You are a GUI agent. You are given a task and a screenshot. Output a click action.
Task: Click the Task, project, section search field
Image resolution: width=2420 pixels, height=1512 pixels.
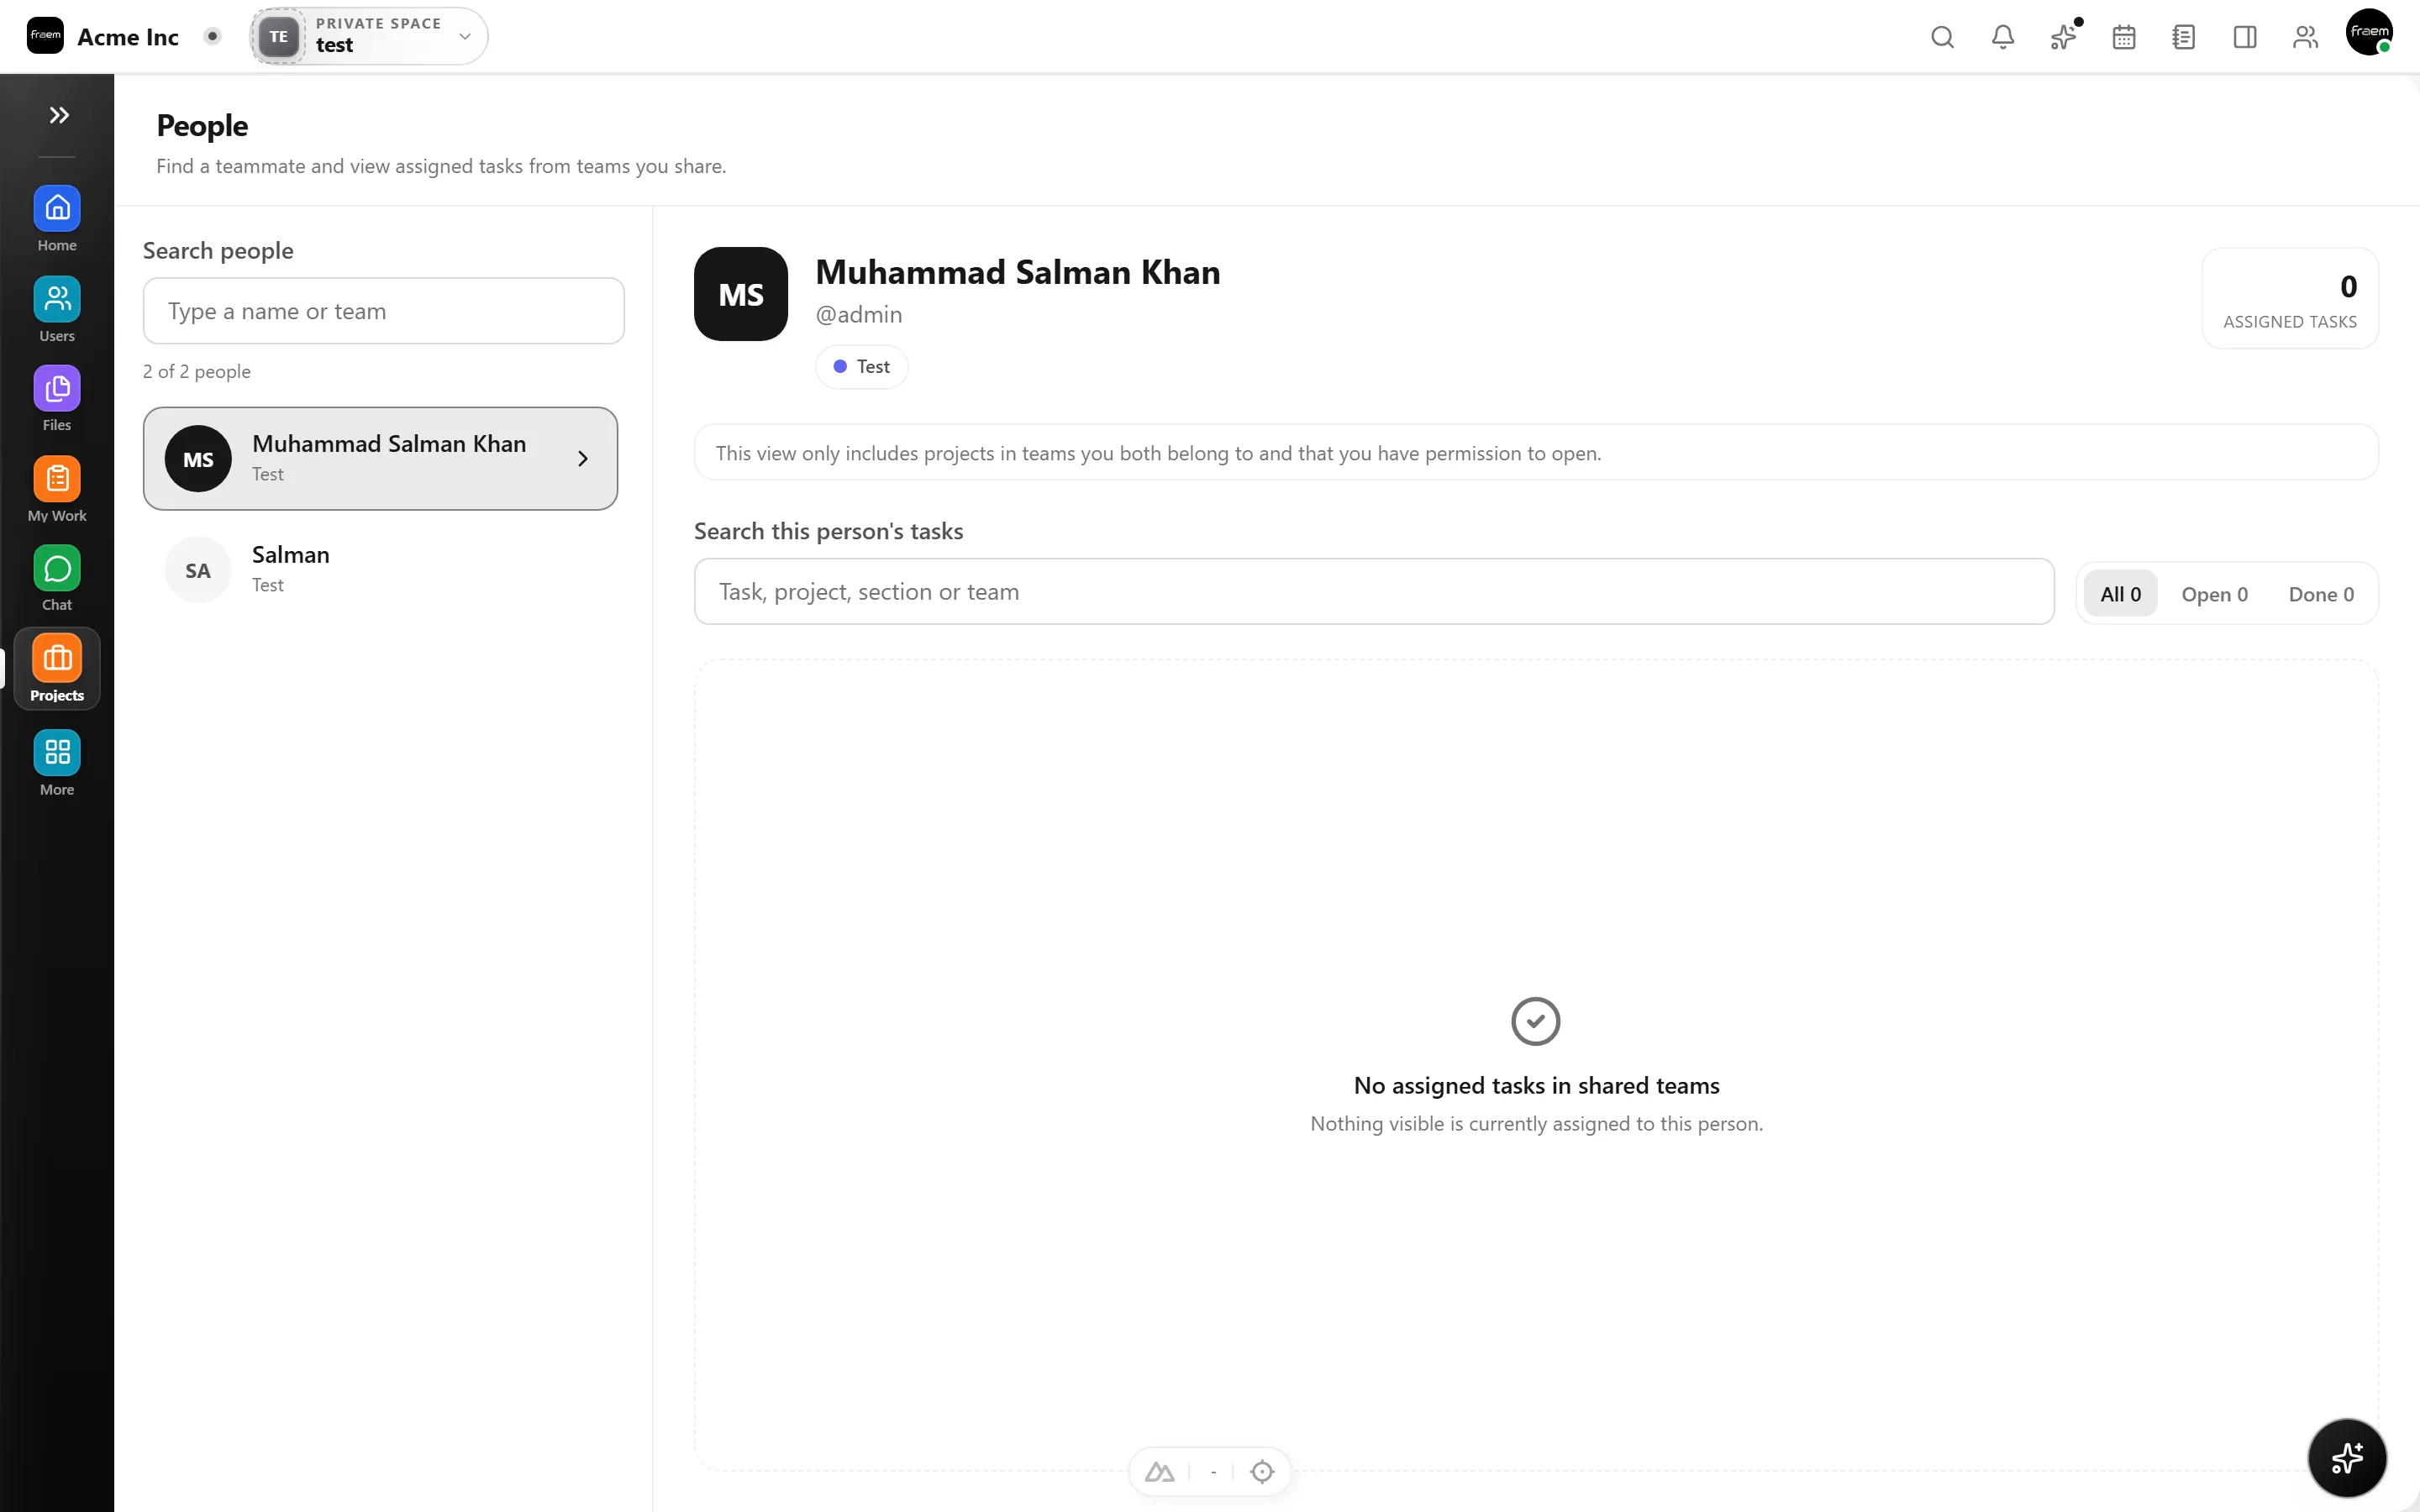(x=1374, y=592)
